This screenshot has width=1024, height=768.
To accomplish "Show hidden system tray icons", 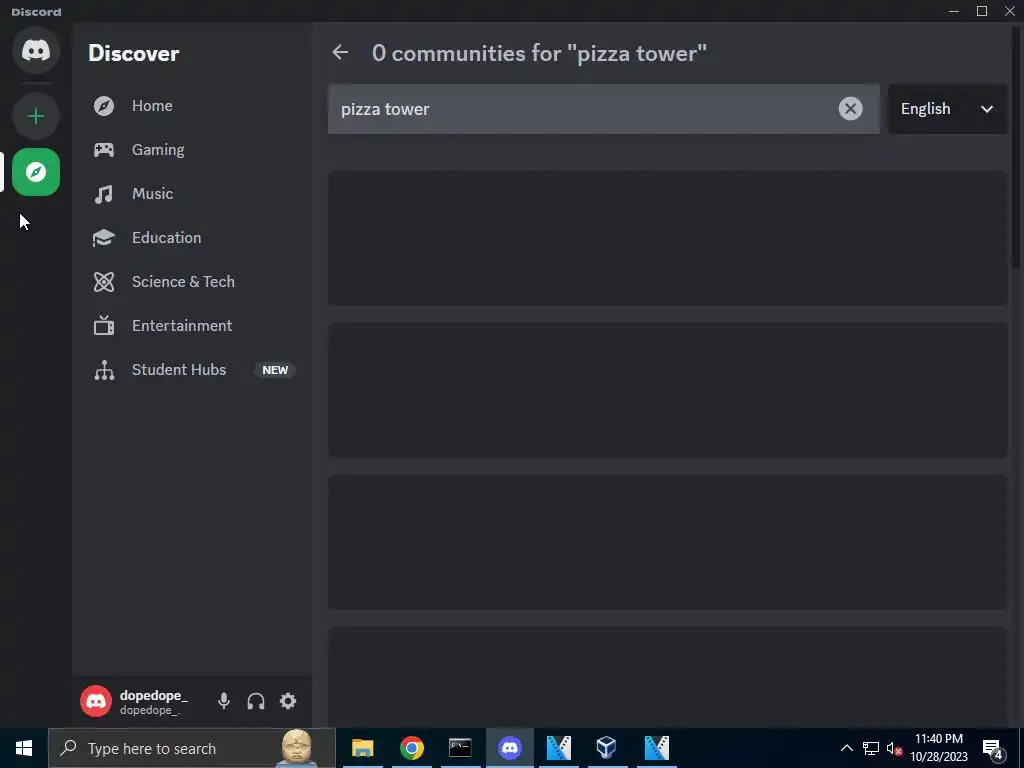I will click(x=846, y=748).
